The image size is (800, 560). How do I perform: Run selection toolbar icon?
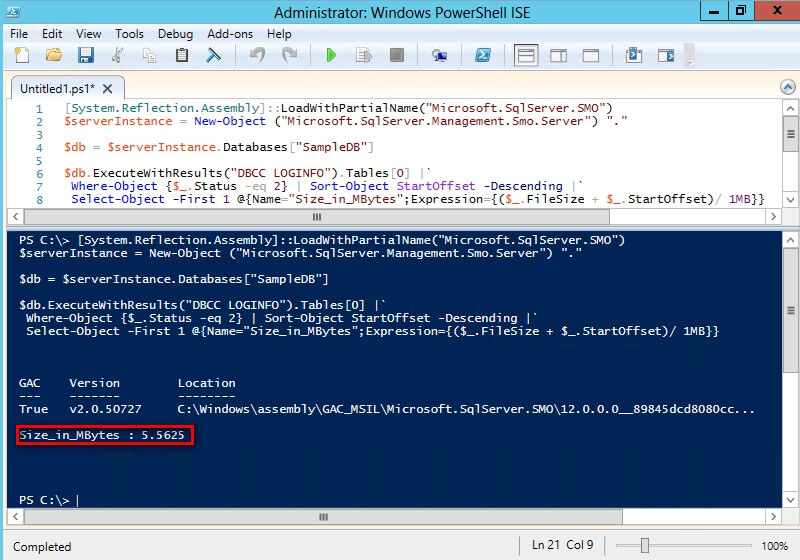pos(364,55)
